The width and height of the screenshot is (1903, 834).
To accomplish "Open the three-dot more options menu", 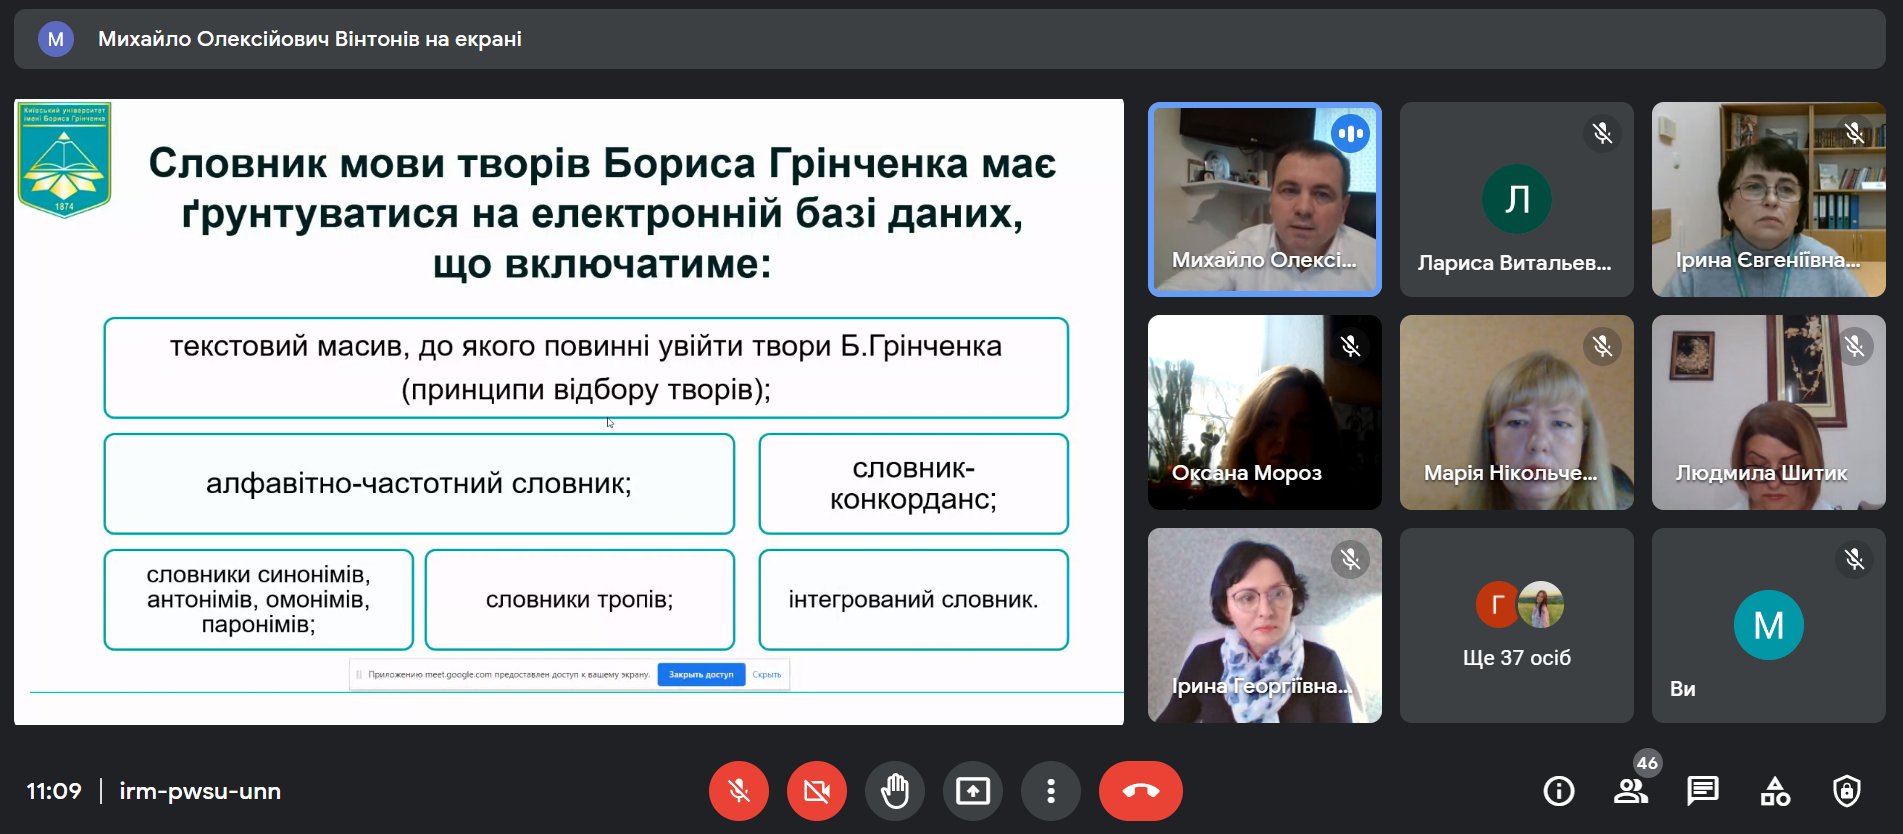I will [1051, 791].
